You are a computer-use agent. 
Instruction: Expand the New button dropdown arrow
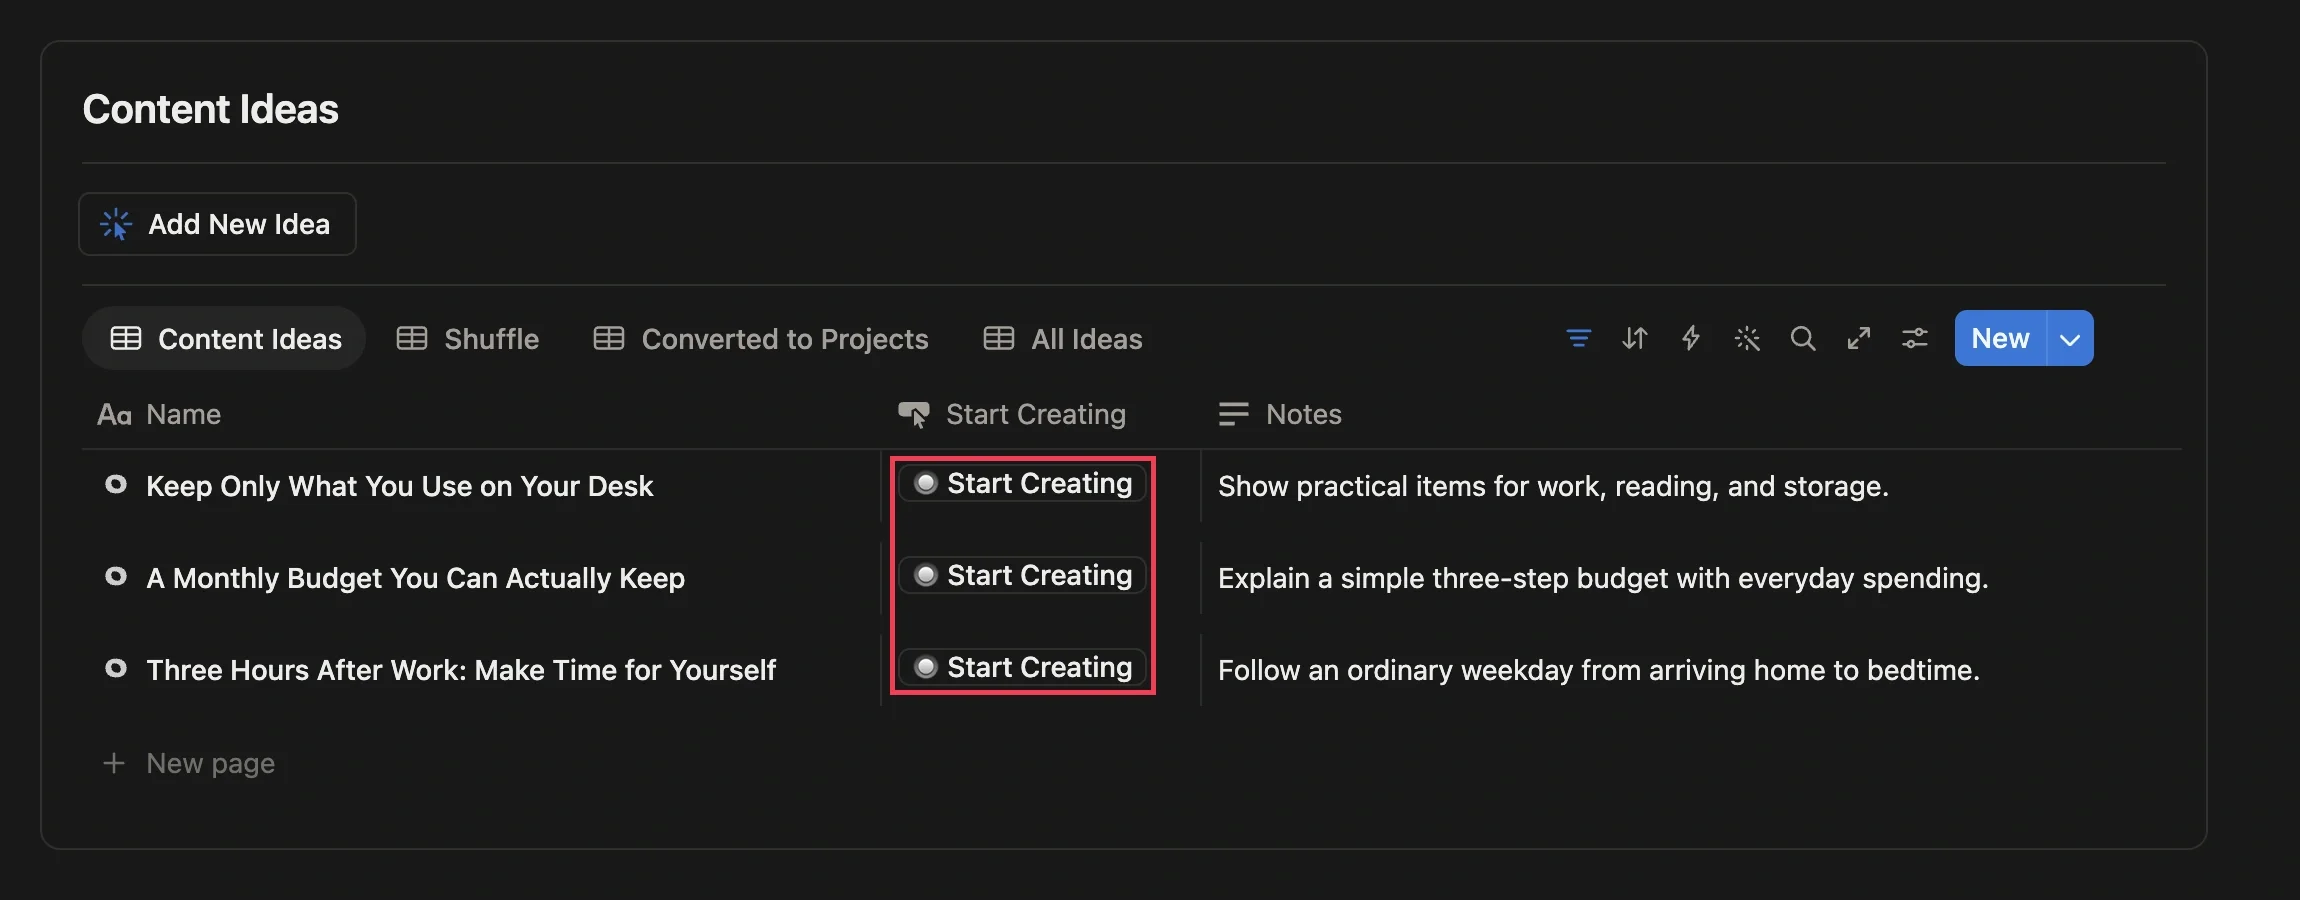2070,339
